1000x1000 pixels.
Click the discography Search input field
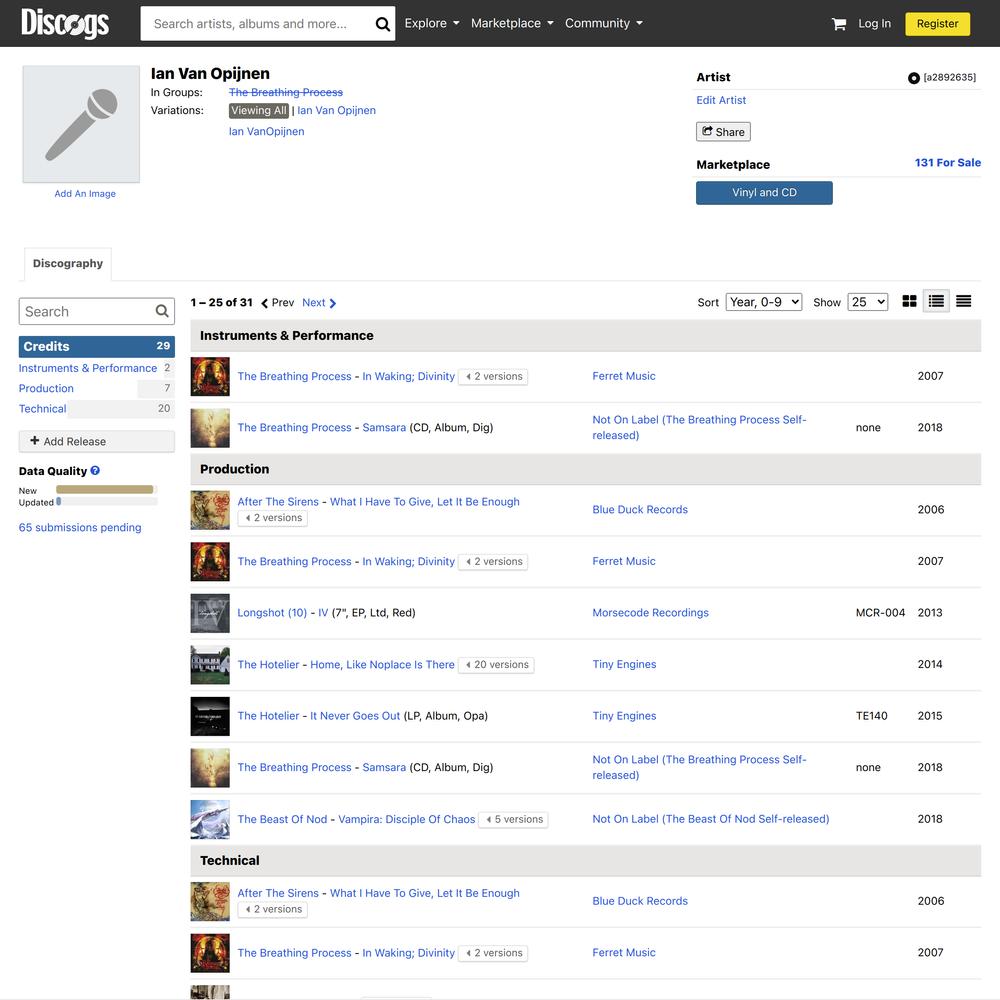(85, 311)
